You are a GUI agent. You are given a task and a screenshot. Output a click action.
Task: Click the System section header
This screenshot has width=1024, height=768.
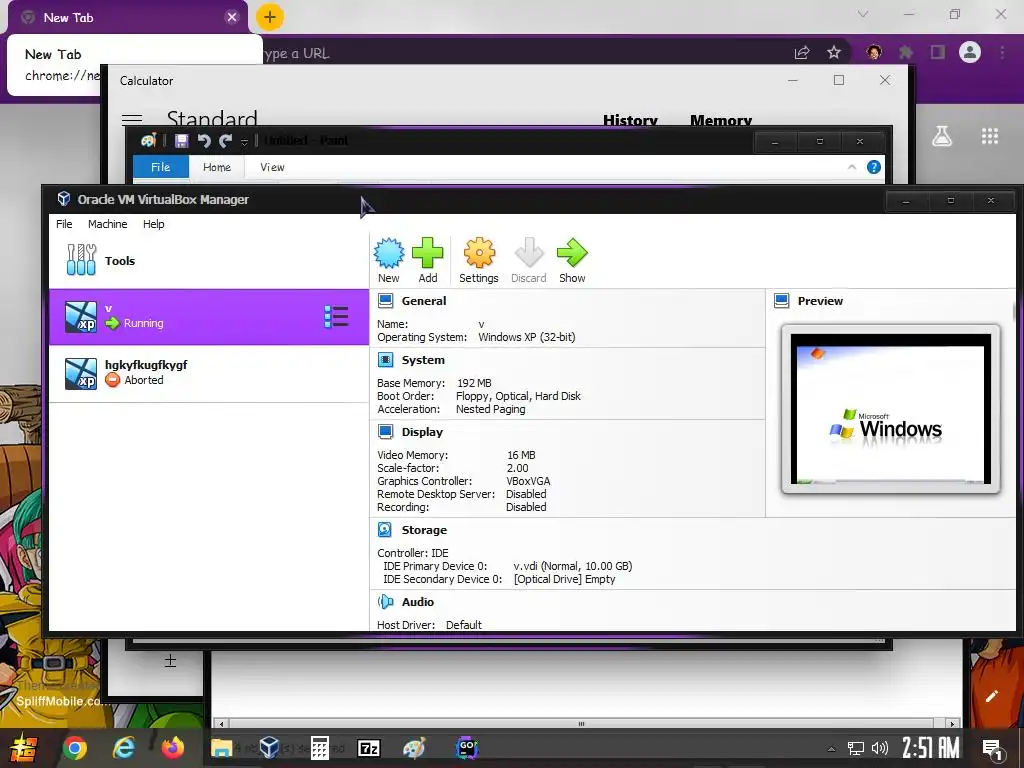(x=423, y=360)
